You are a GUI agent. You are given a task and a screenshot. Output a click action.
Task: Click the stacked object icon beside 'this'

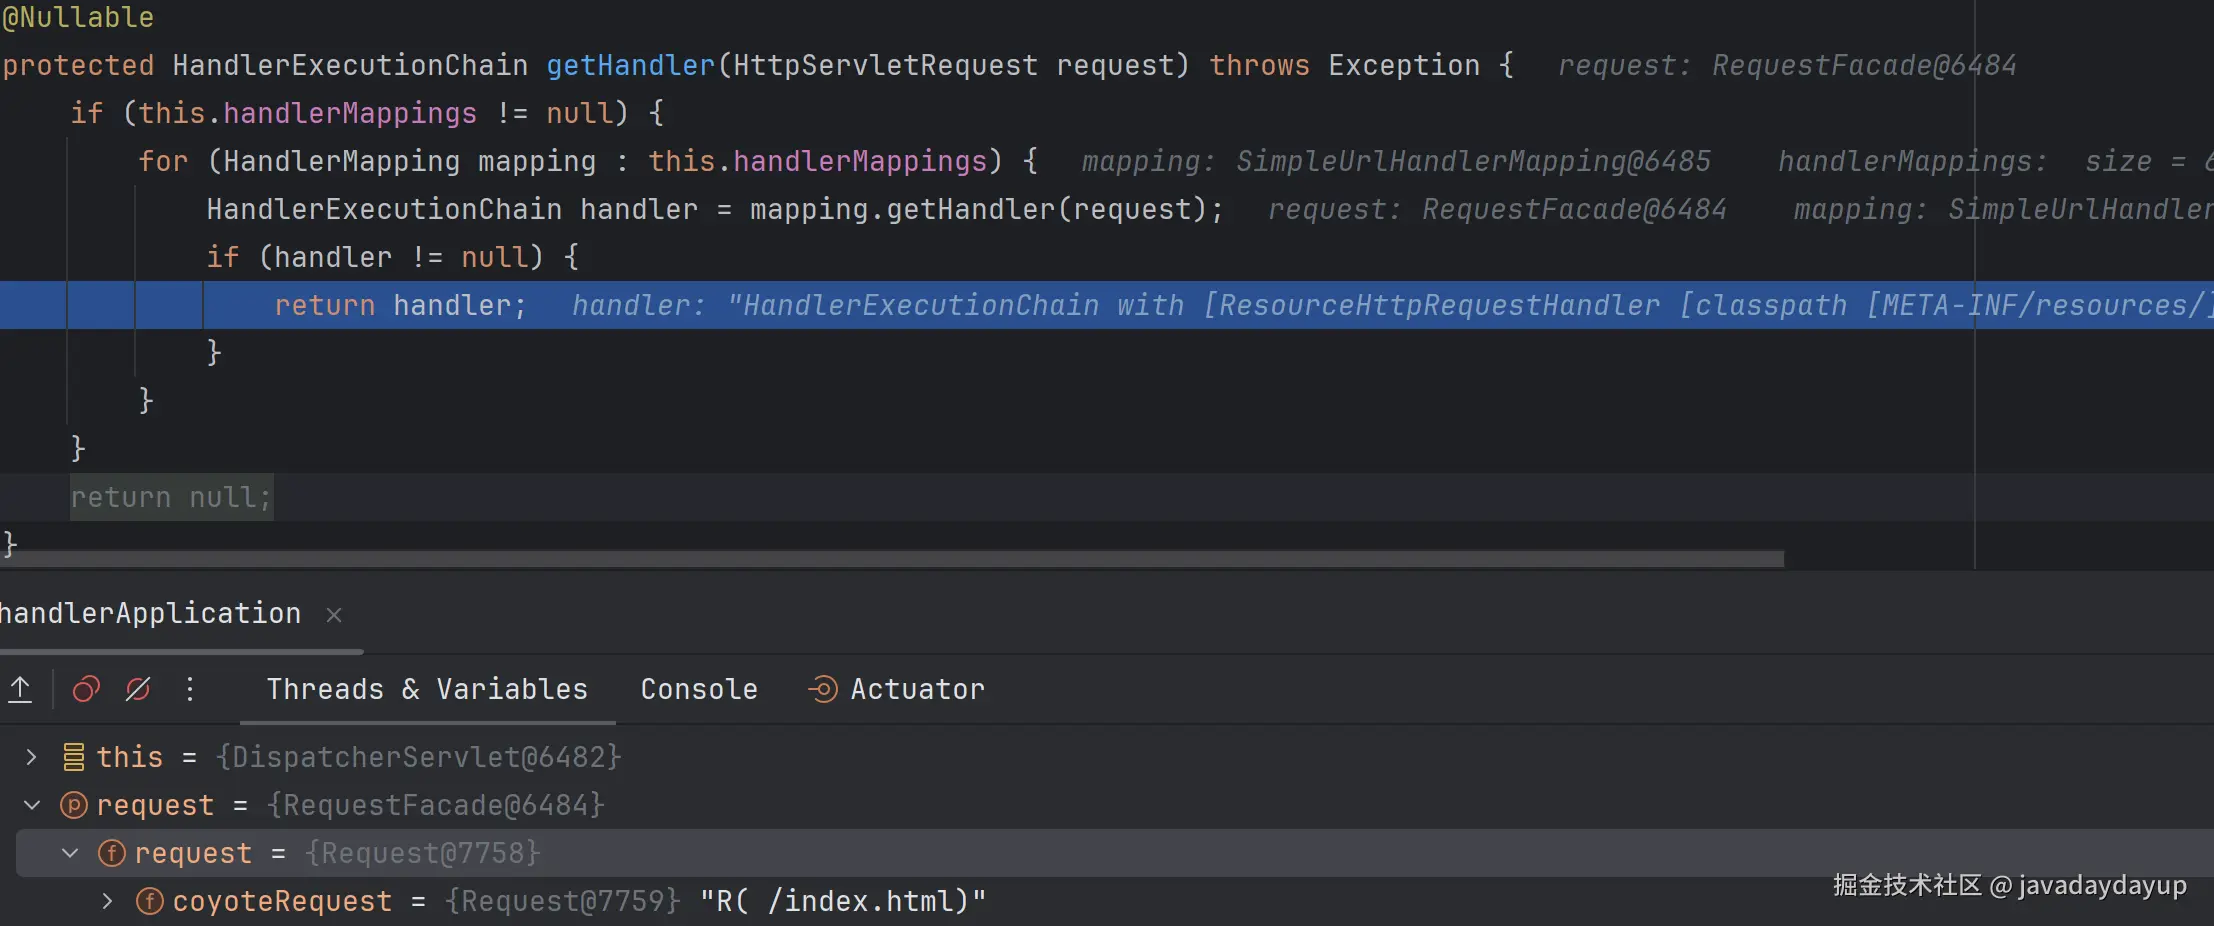point(74,757)
